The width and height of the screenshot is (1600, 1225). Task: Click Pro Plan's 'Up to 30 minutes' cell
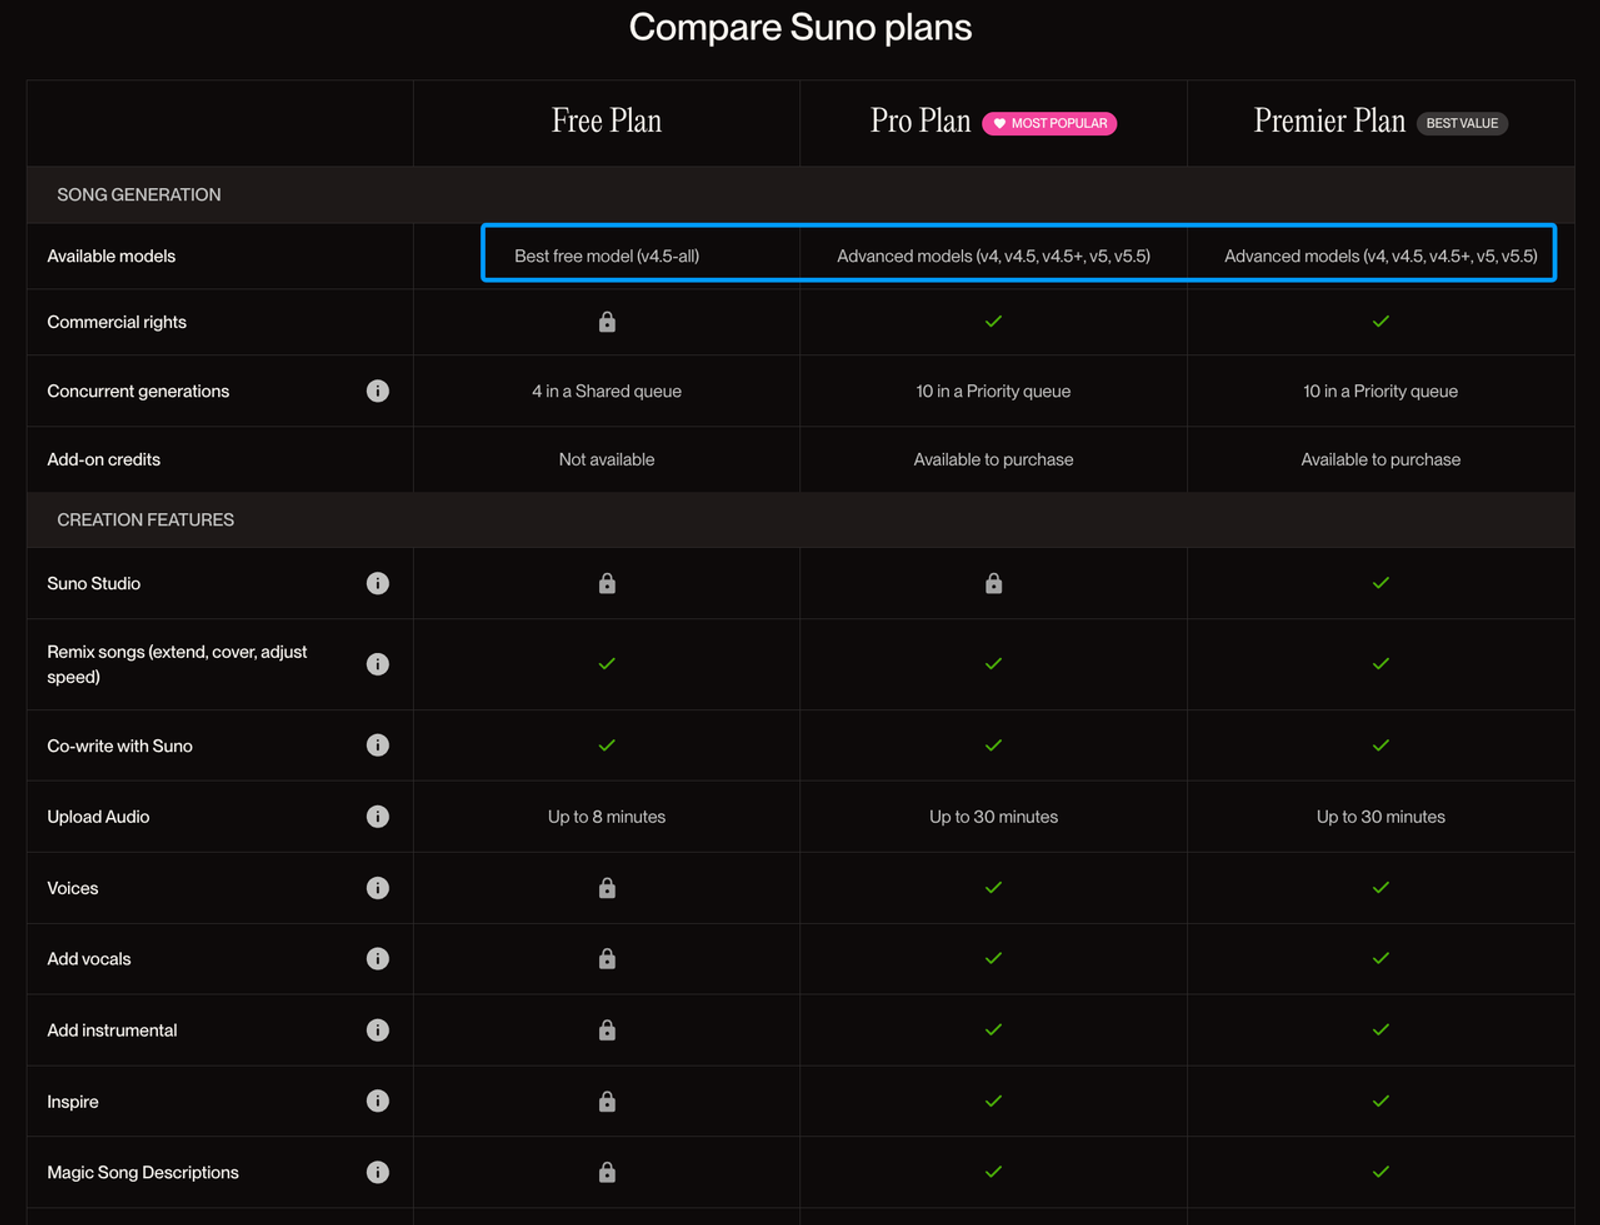993,817
